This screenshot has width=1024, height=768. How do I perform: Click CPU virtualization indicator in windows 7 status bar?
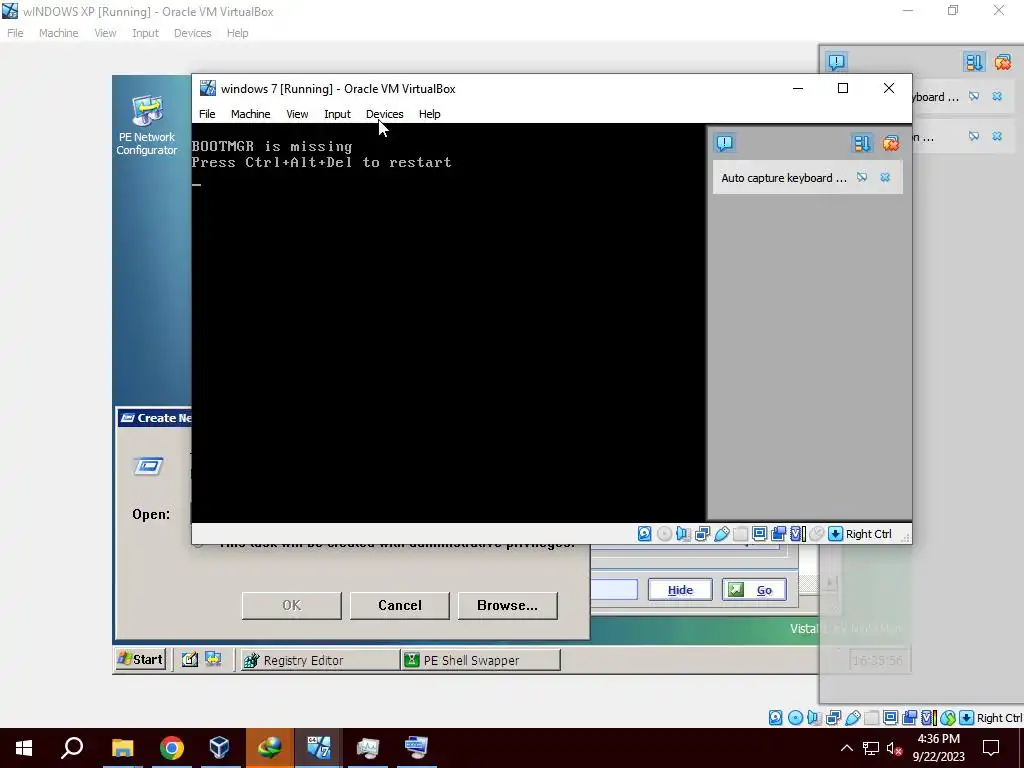(x=797, y=534)
